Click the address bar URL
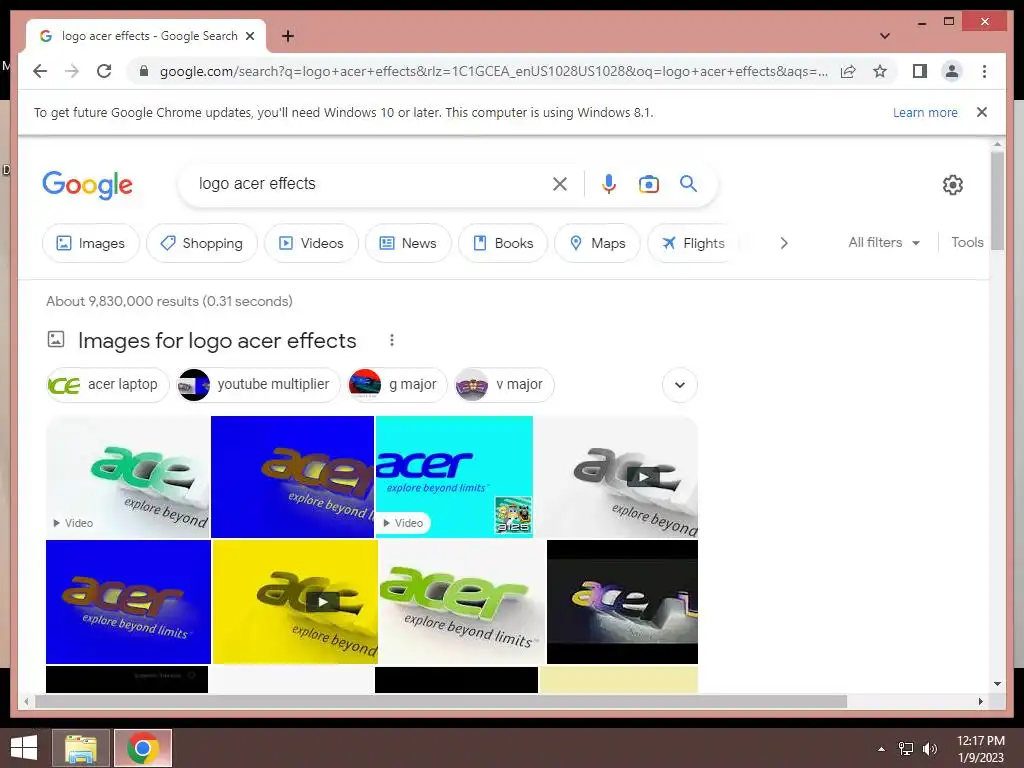The width and height of the screenshot is (1024, 768). click(x=494, y=71)
